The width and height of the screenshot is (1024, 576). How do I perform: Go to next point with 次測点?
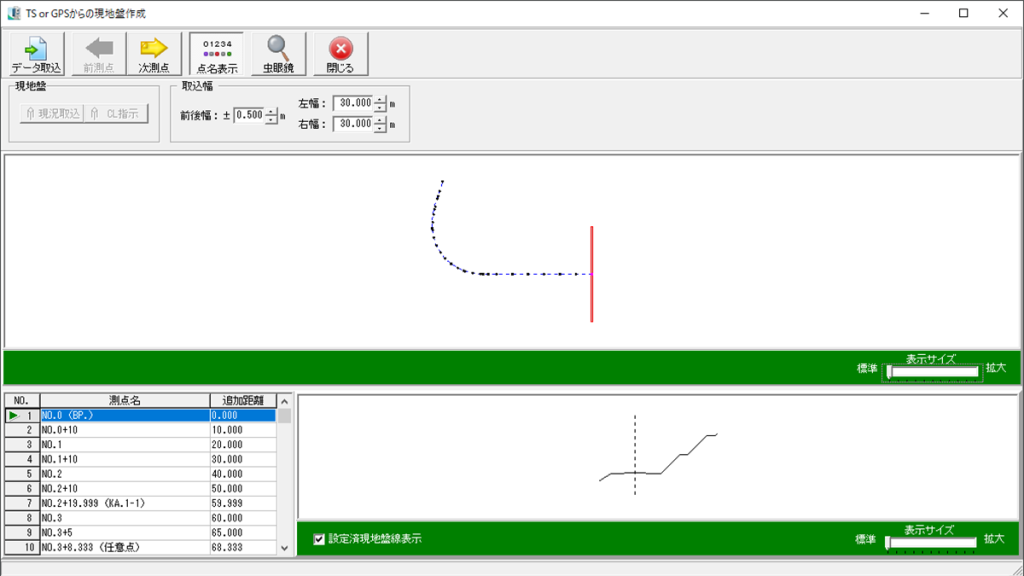pyautogui.click(x=153, y=54)
